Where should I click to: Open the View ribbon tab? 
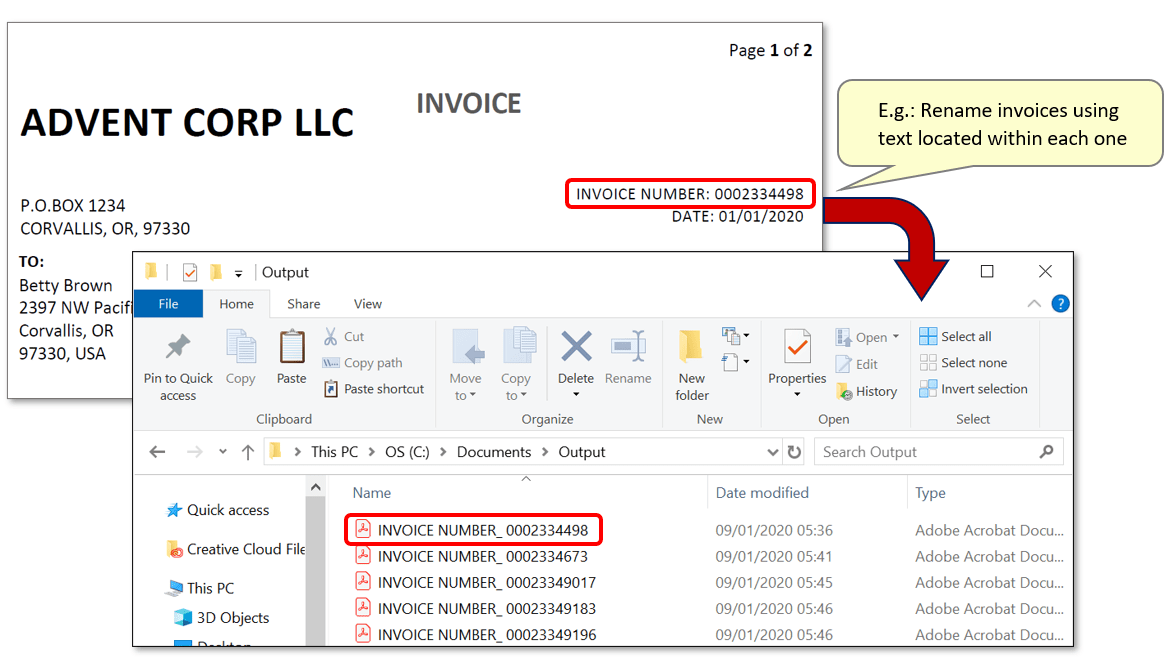(x=367, y=303)
